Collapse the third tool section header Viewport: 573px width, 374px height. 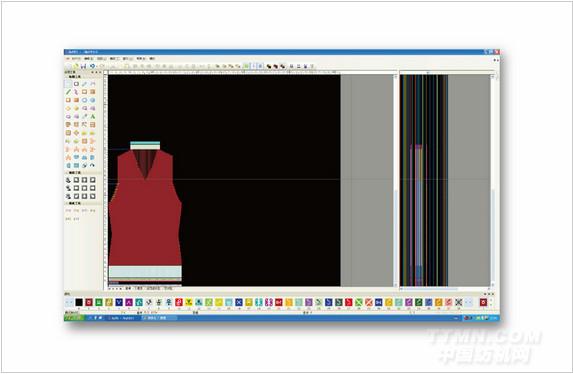coord(74,203)
